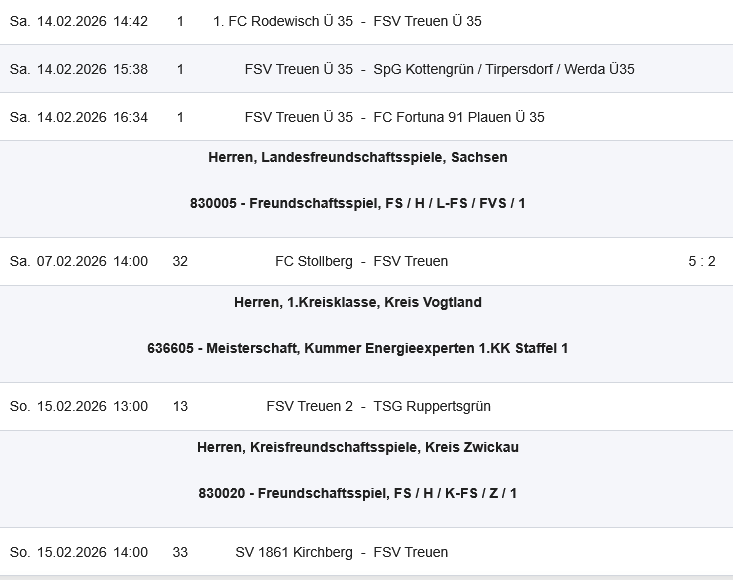The image size is (733, 580).
Task: Click the date Sa. 07.02.2026 14:00
Action: tap(79, 261)
